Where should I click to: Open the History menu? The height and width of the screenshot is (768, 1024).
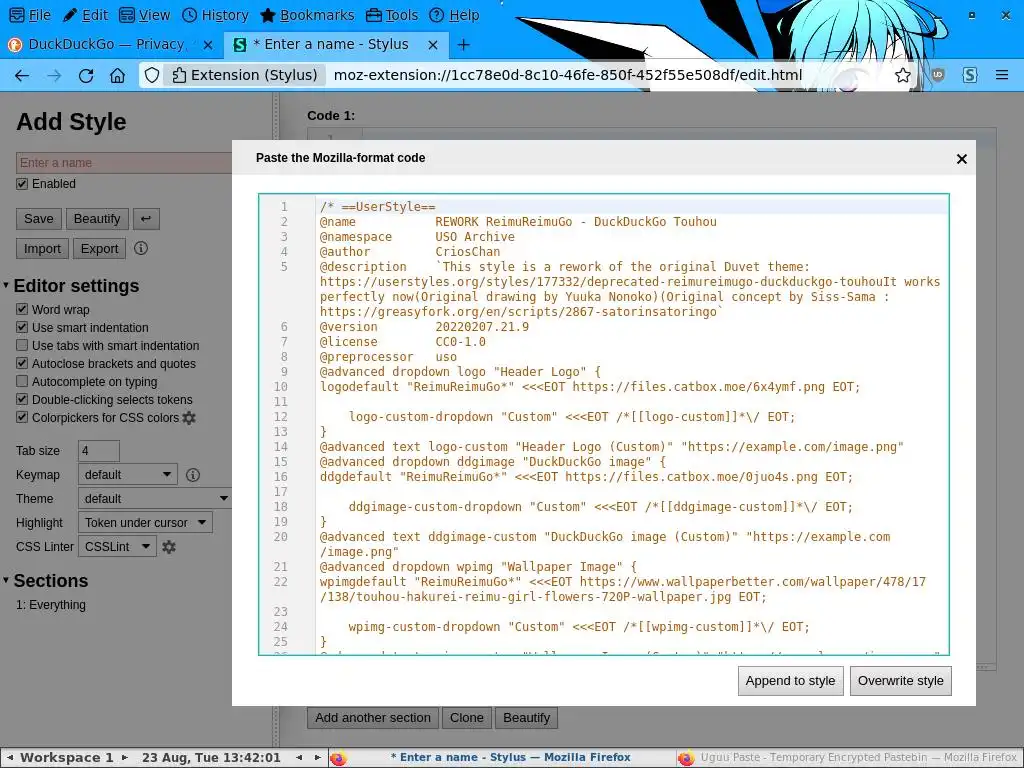tap(216, 15)
